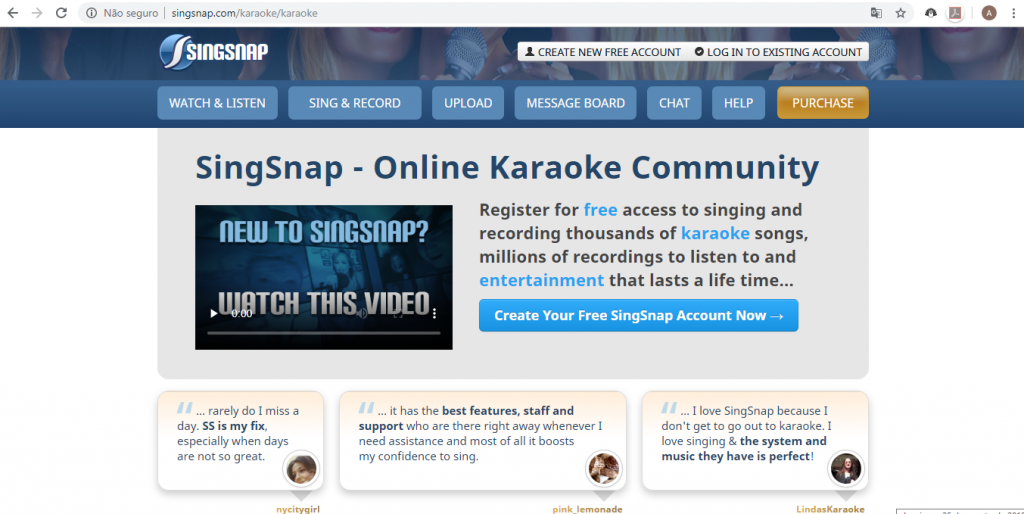Open the Message Board
Screen dimensions: 1024x514
(575, 103)
